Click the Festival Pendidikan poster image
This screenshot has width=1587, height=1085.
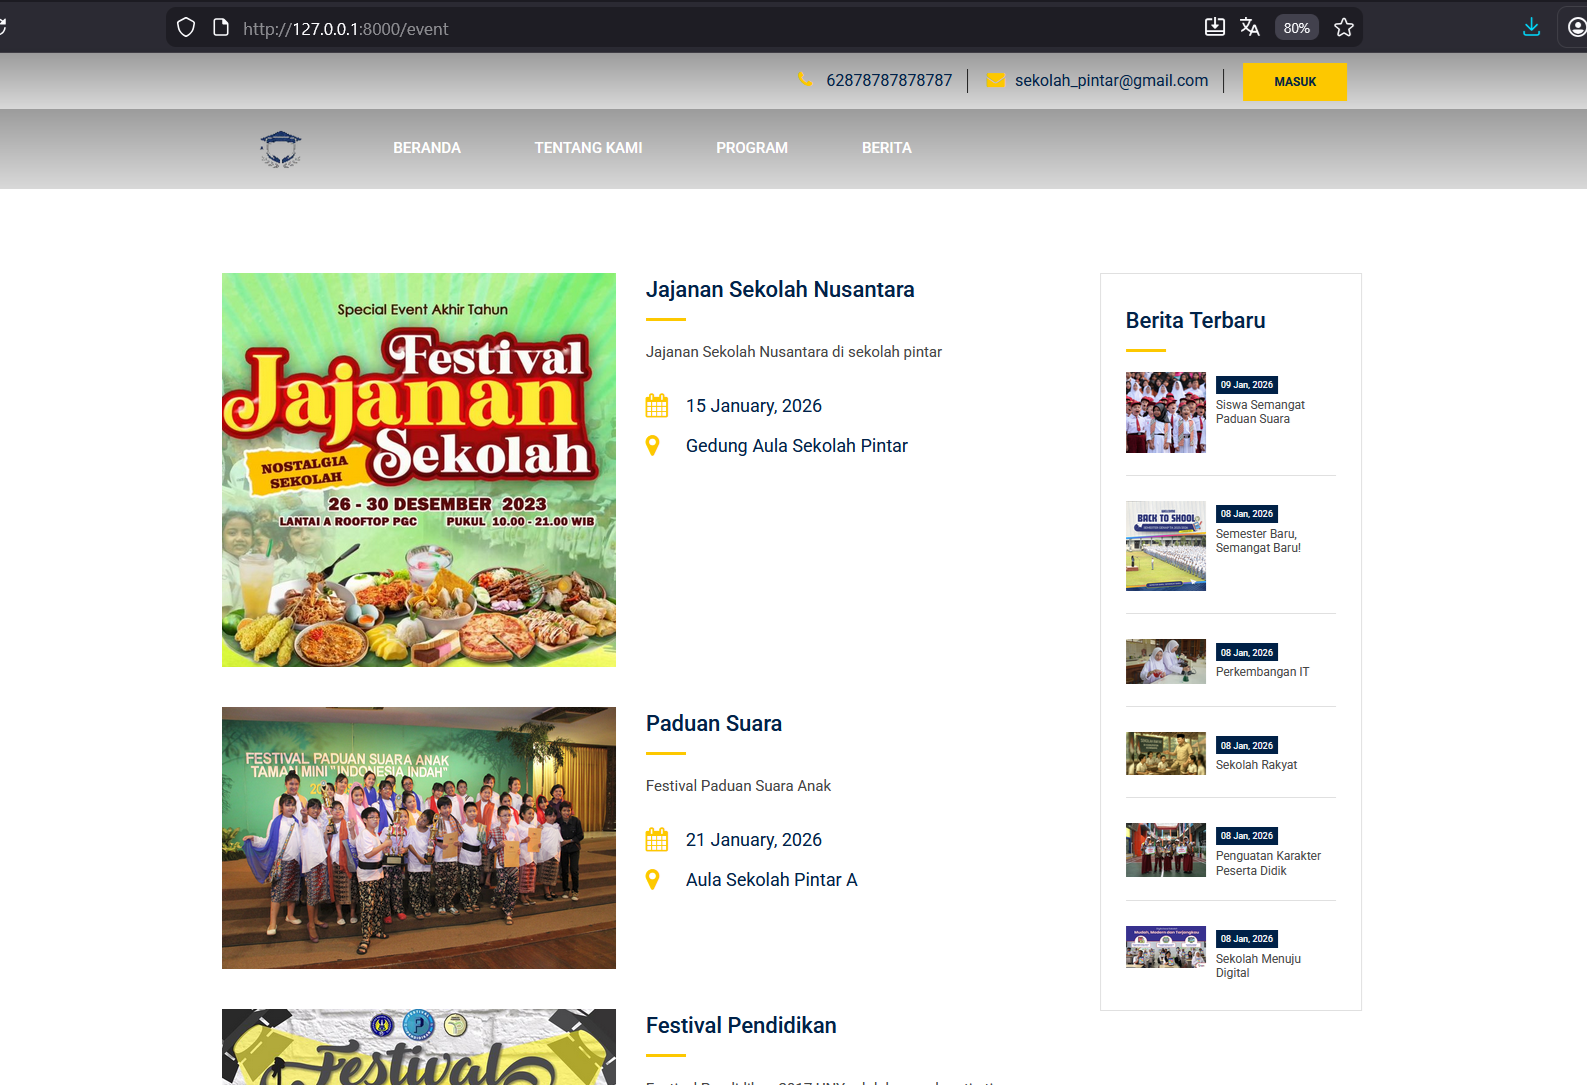(419, 1047)
